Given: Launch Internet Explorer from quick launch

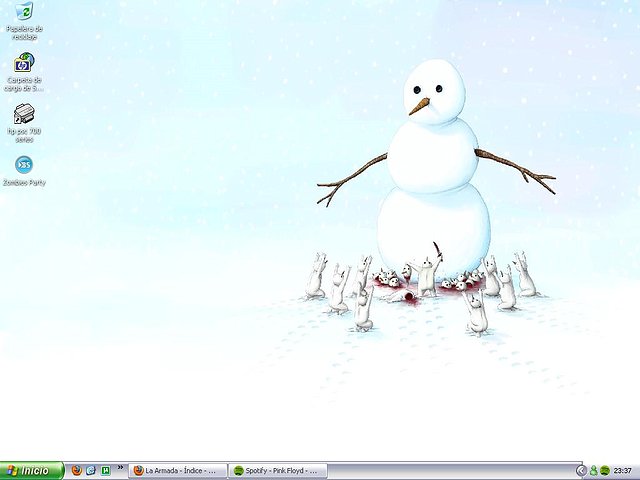Looking at the screenshot, I should pos(91,471).
